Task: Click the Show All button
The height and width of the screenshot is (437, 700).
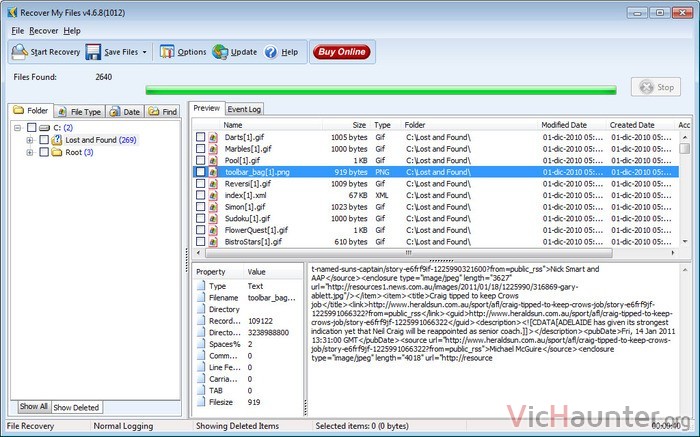Action: [x=33, y=407]
